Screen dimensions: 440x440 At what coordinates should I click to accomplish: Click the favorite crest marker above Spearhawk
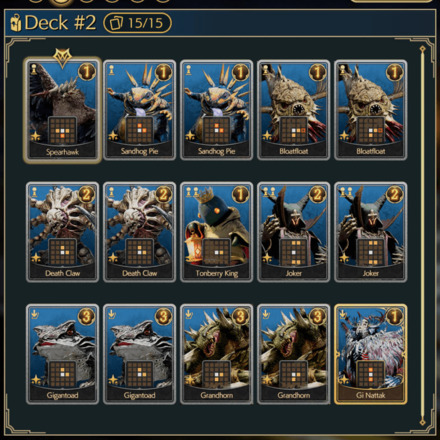pos(62,57)
